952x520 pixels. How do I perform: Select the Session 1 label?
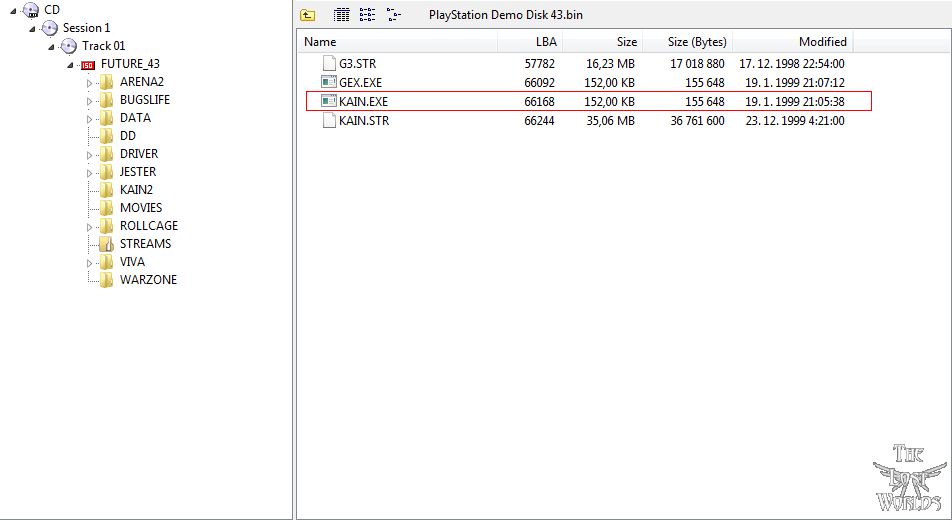click(x=87, y=28)
